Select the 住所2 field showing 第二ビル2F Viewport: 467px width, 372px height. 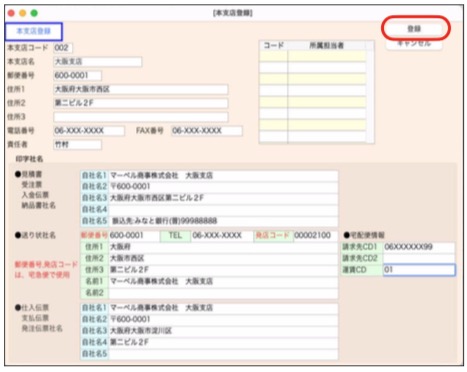(141, 103)
